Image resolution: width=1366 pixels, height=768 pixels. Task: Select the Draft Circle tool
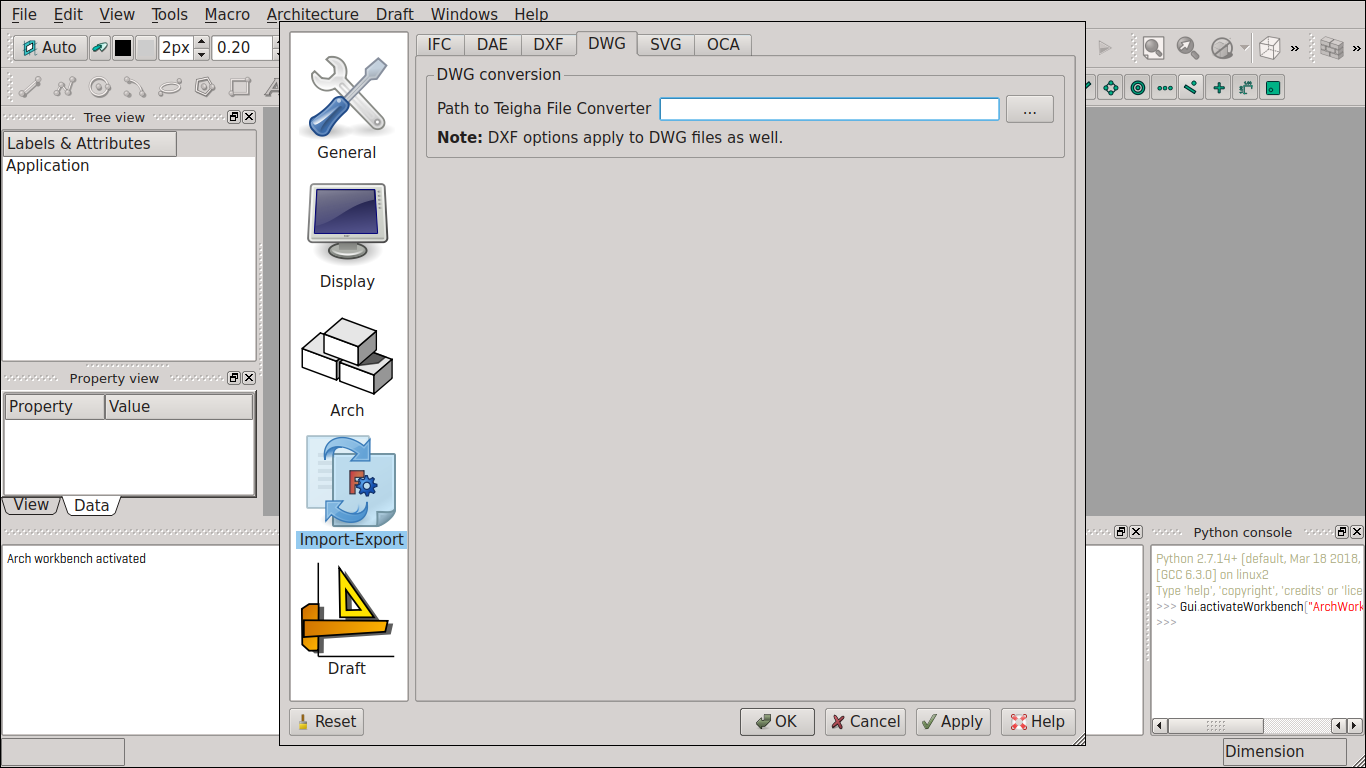99,87
